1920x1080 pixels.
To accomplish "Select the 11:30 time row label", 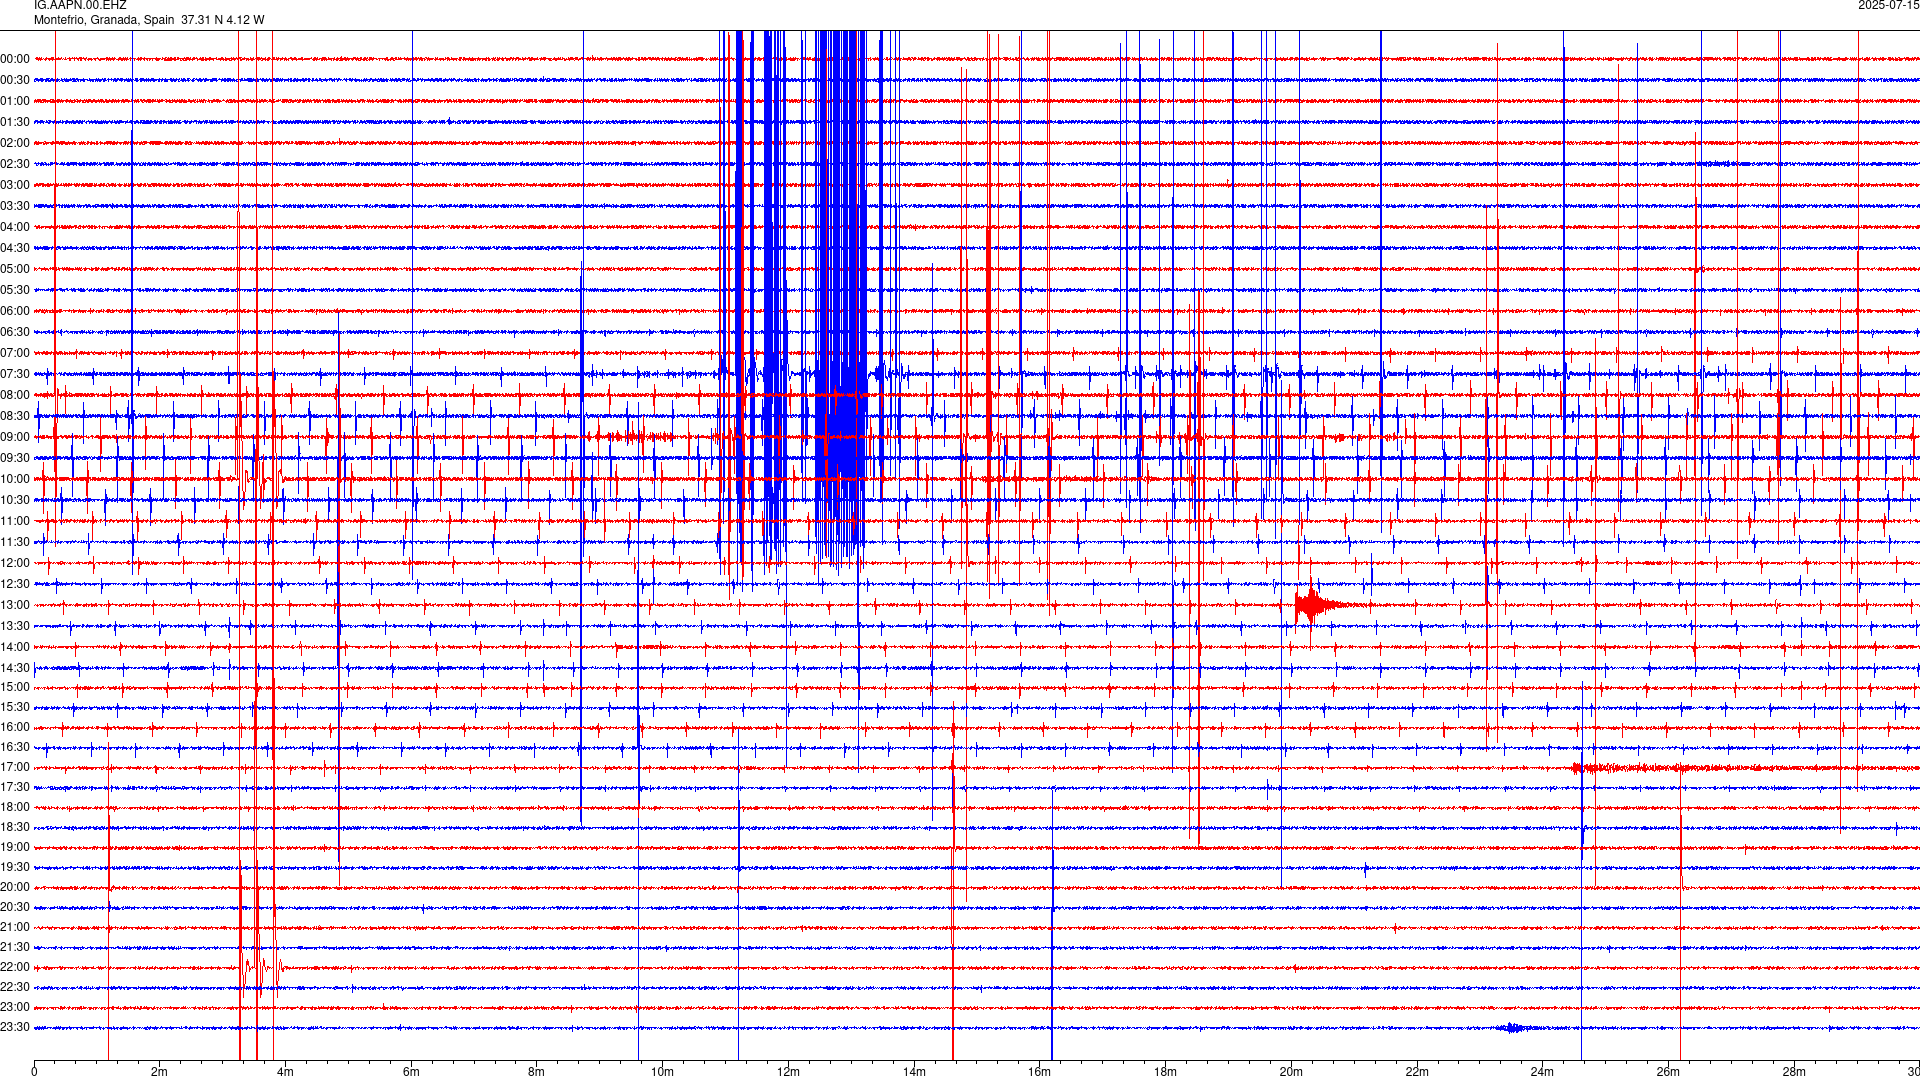I will 15,542.
